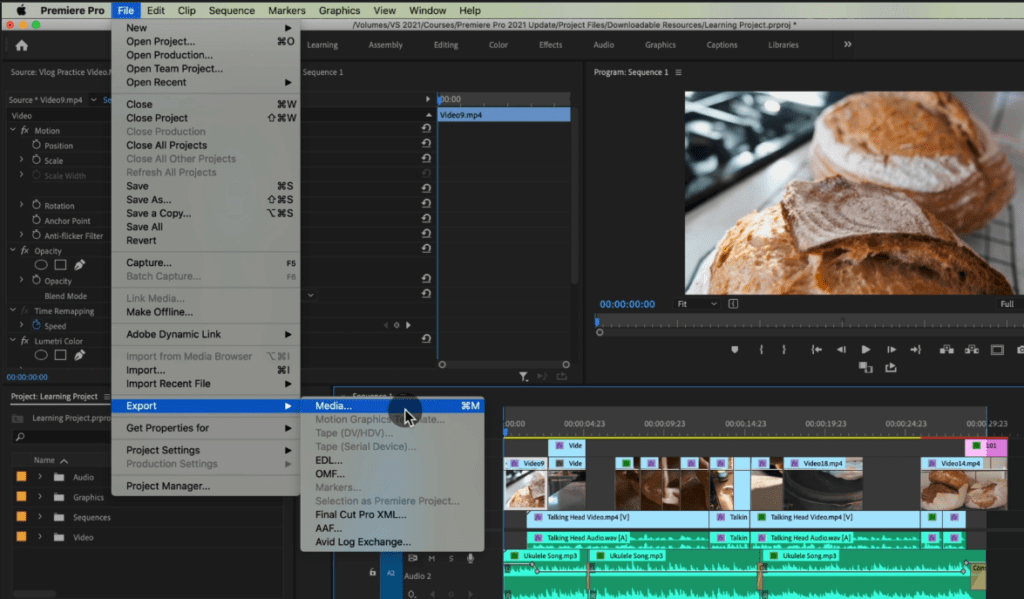Screen dimensions: 1024x599
Task: Switch to the Color workspace tab
Action: click(x=498, y=45)
